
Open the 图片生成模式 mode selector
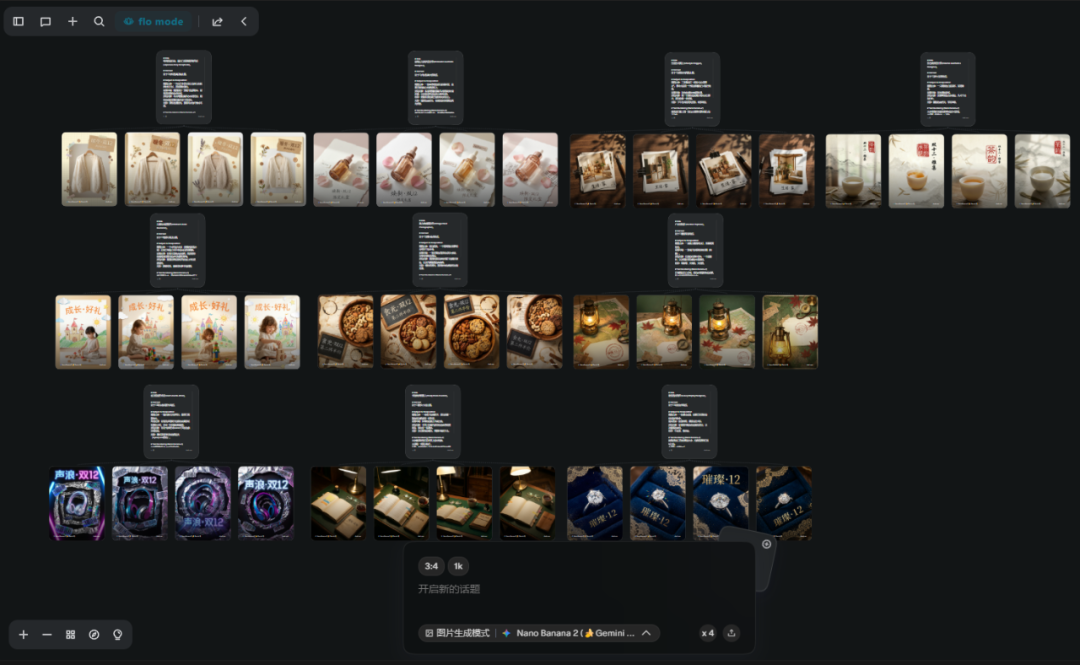point(457,633)
